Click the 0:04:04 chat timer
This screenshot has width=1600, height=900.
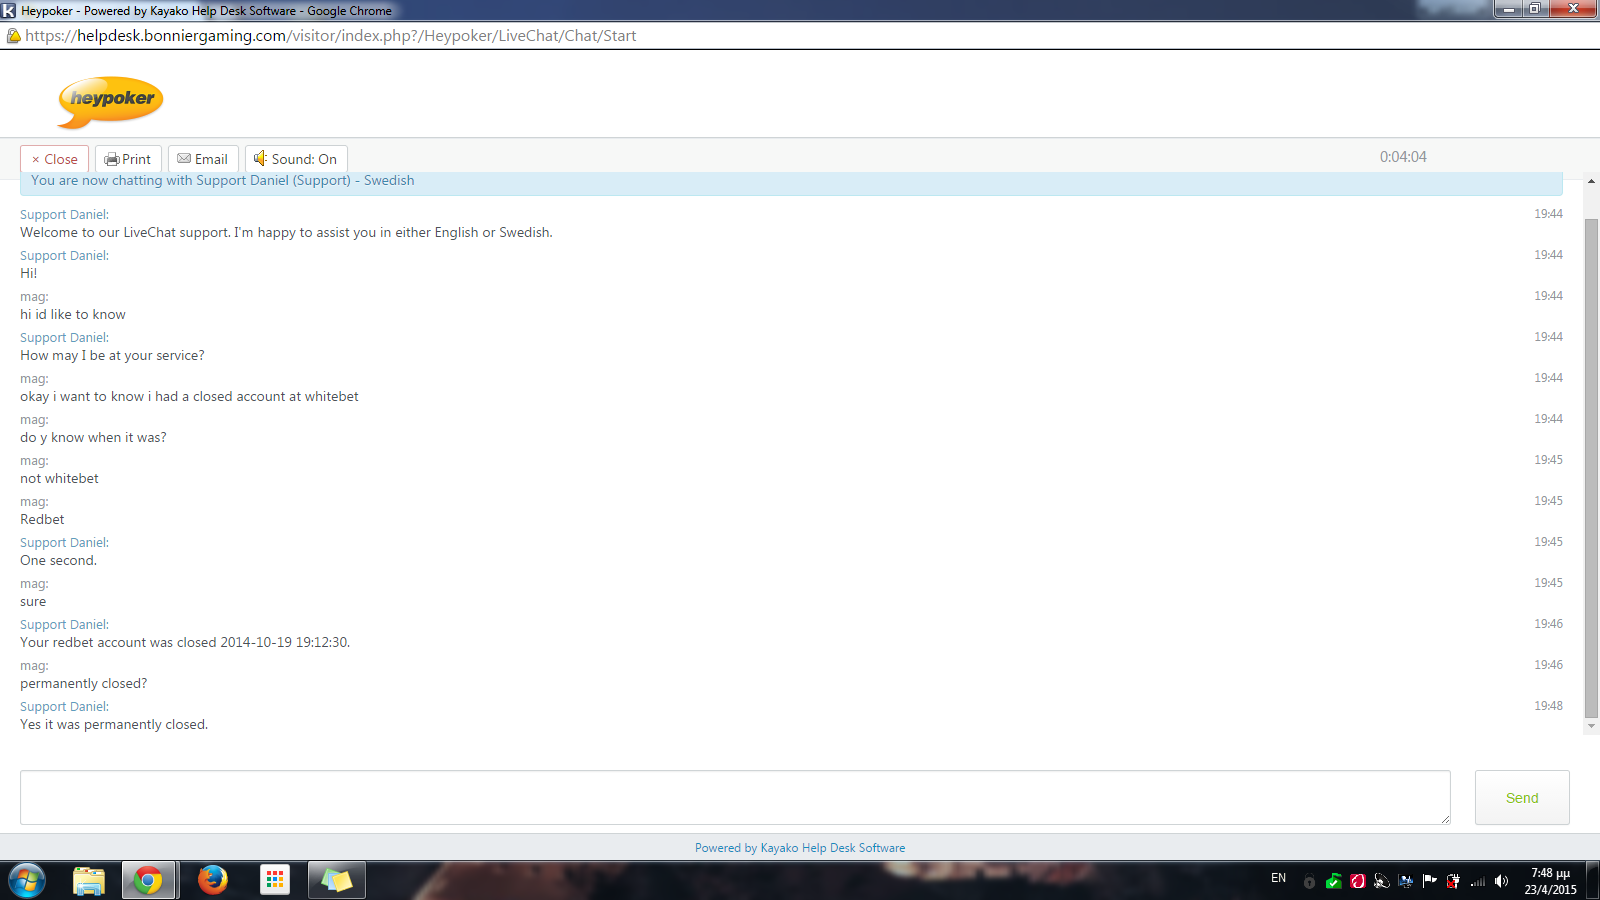click(1403, 157)
